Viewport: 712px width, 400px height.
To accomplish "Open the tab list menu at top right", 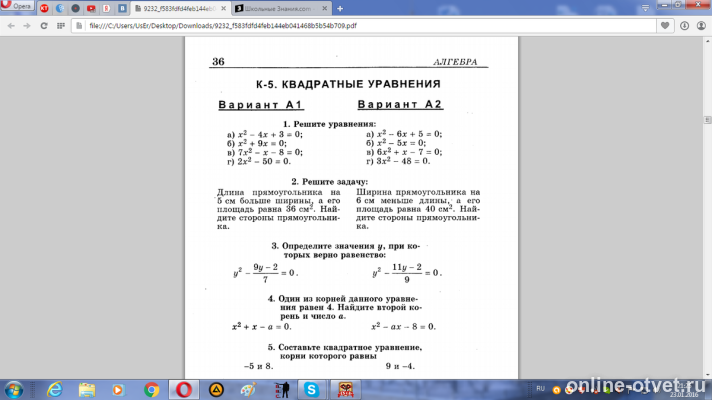I will [x=645, y=8].
